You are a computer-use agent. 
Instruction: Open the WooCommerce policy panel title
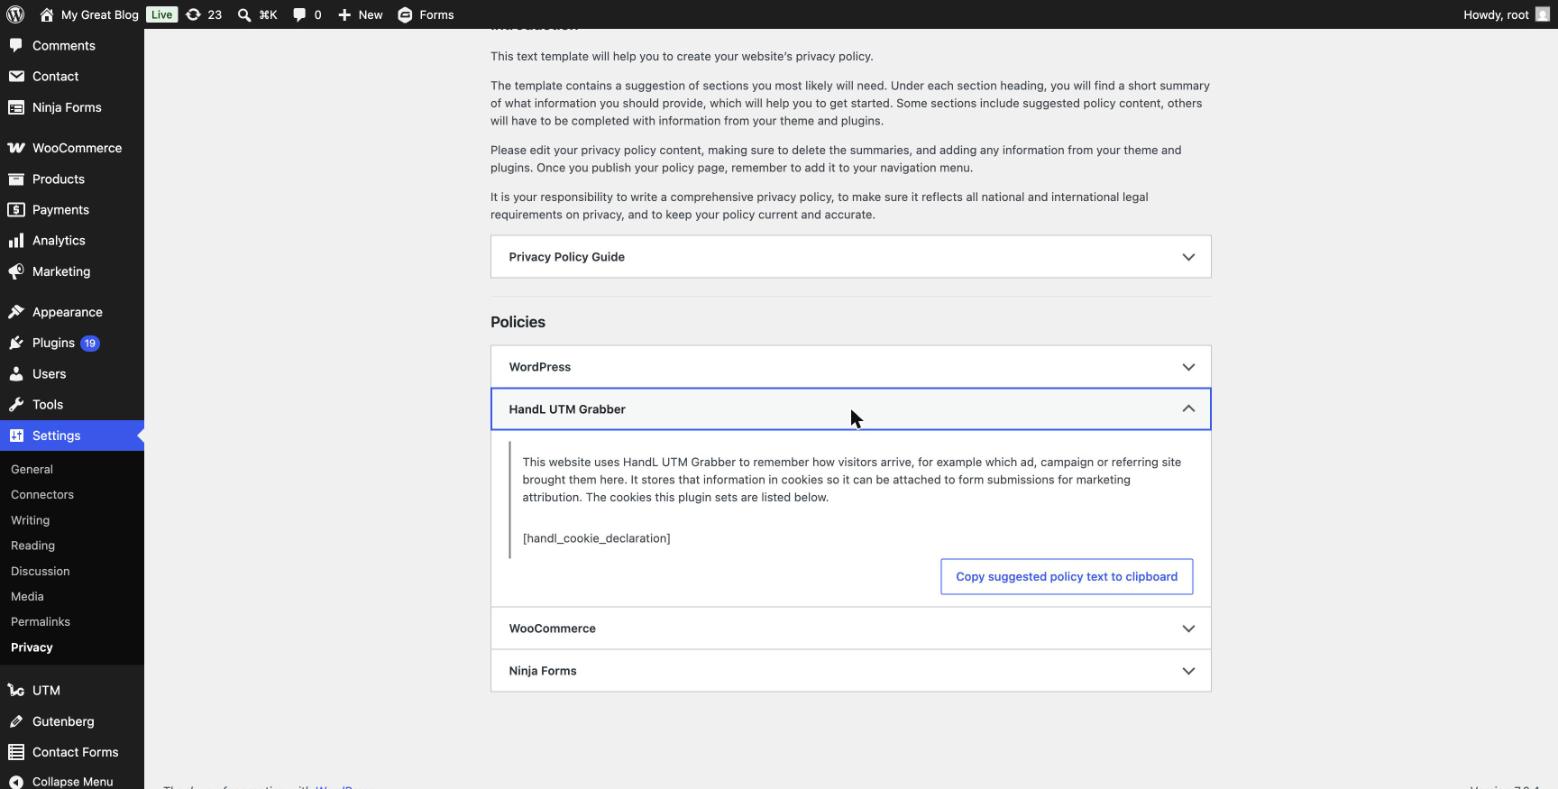[552, 629]
